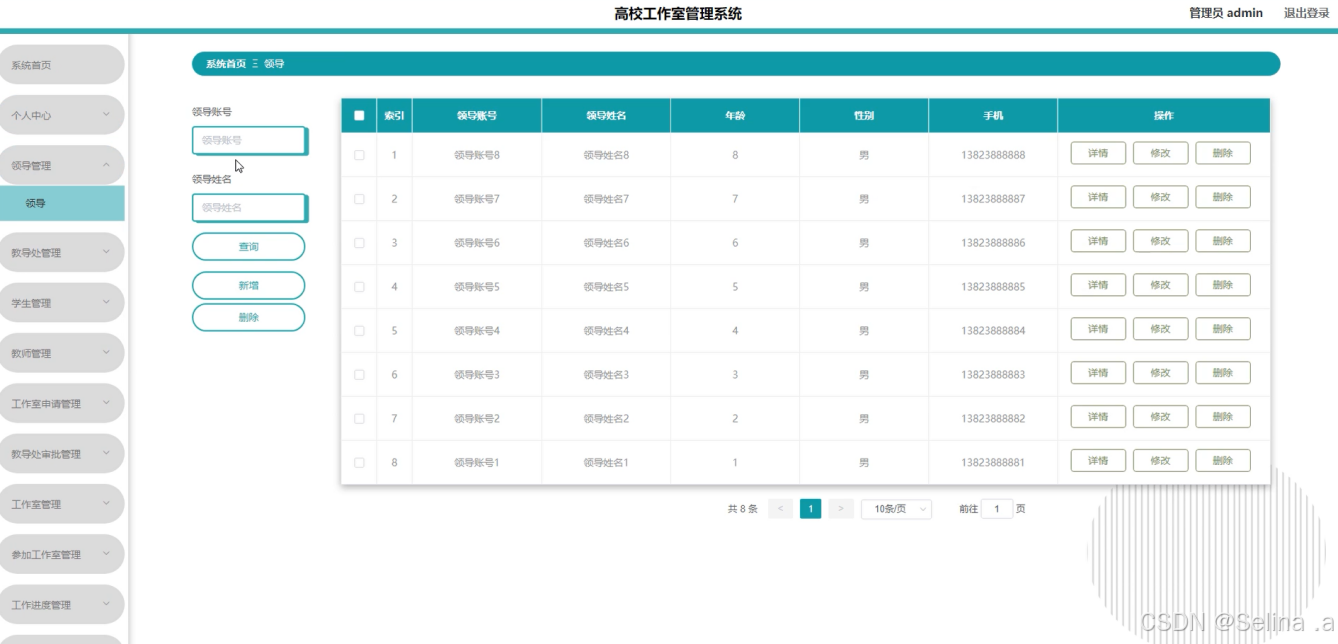Click the 共 8 条 total count text
This screenshot has height=644, width=1338.
[743, 509]
